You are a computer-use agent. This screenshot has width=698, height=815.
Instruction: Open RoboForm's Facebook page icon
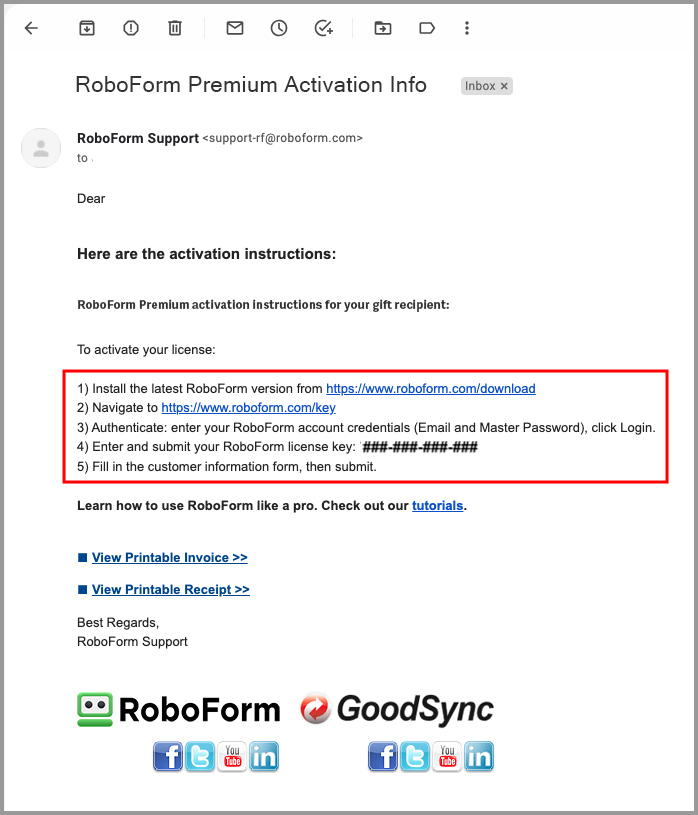point(168,757)
